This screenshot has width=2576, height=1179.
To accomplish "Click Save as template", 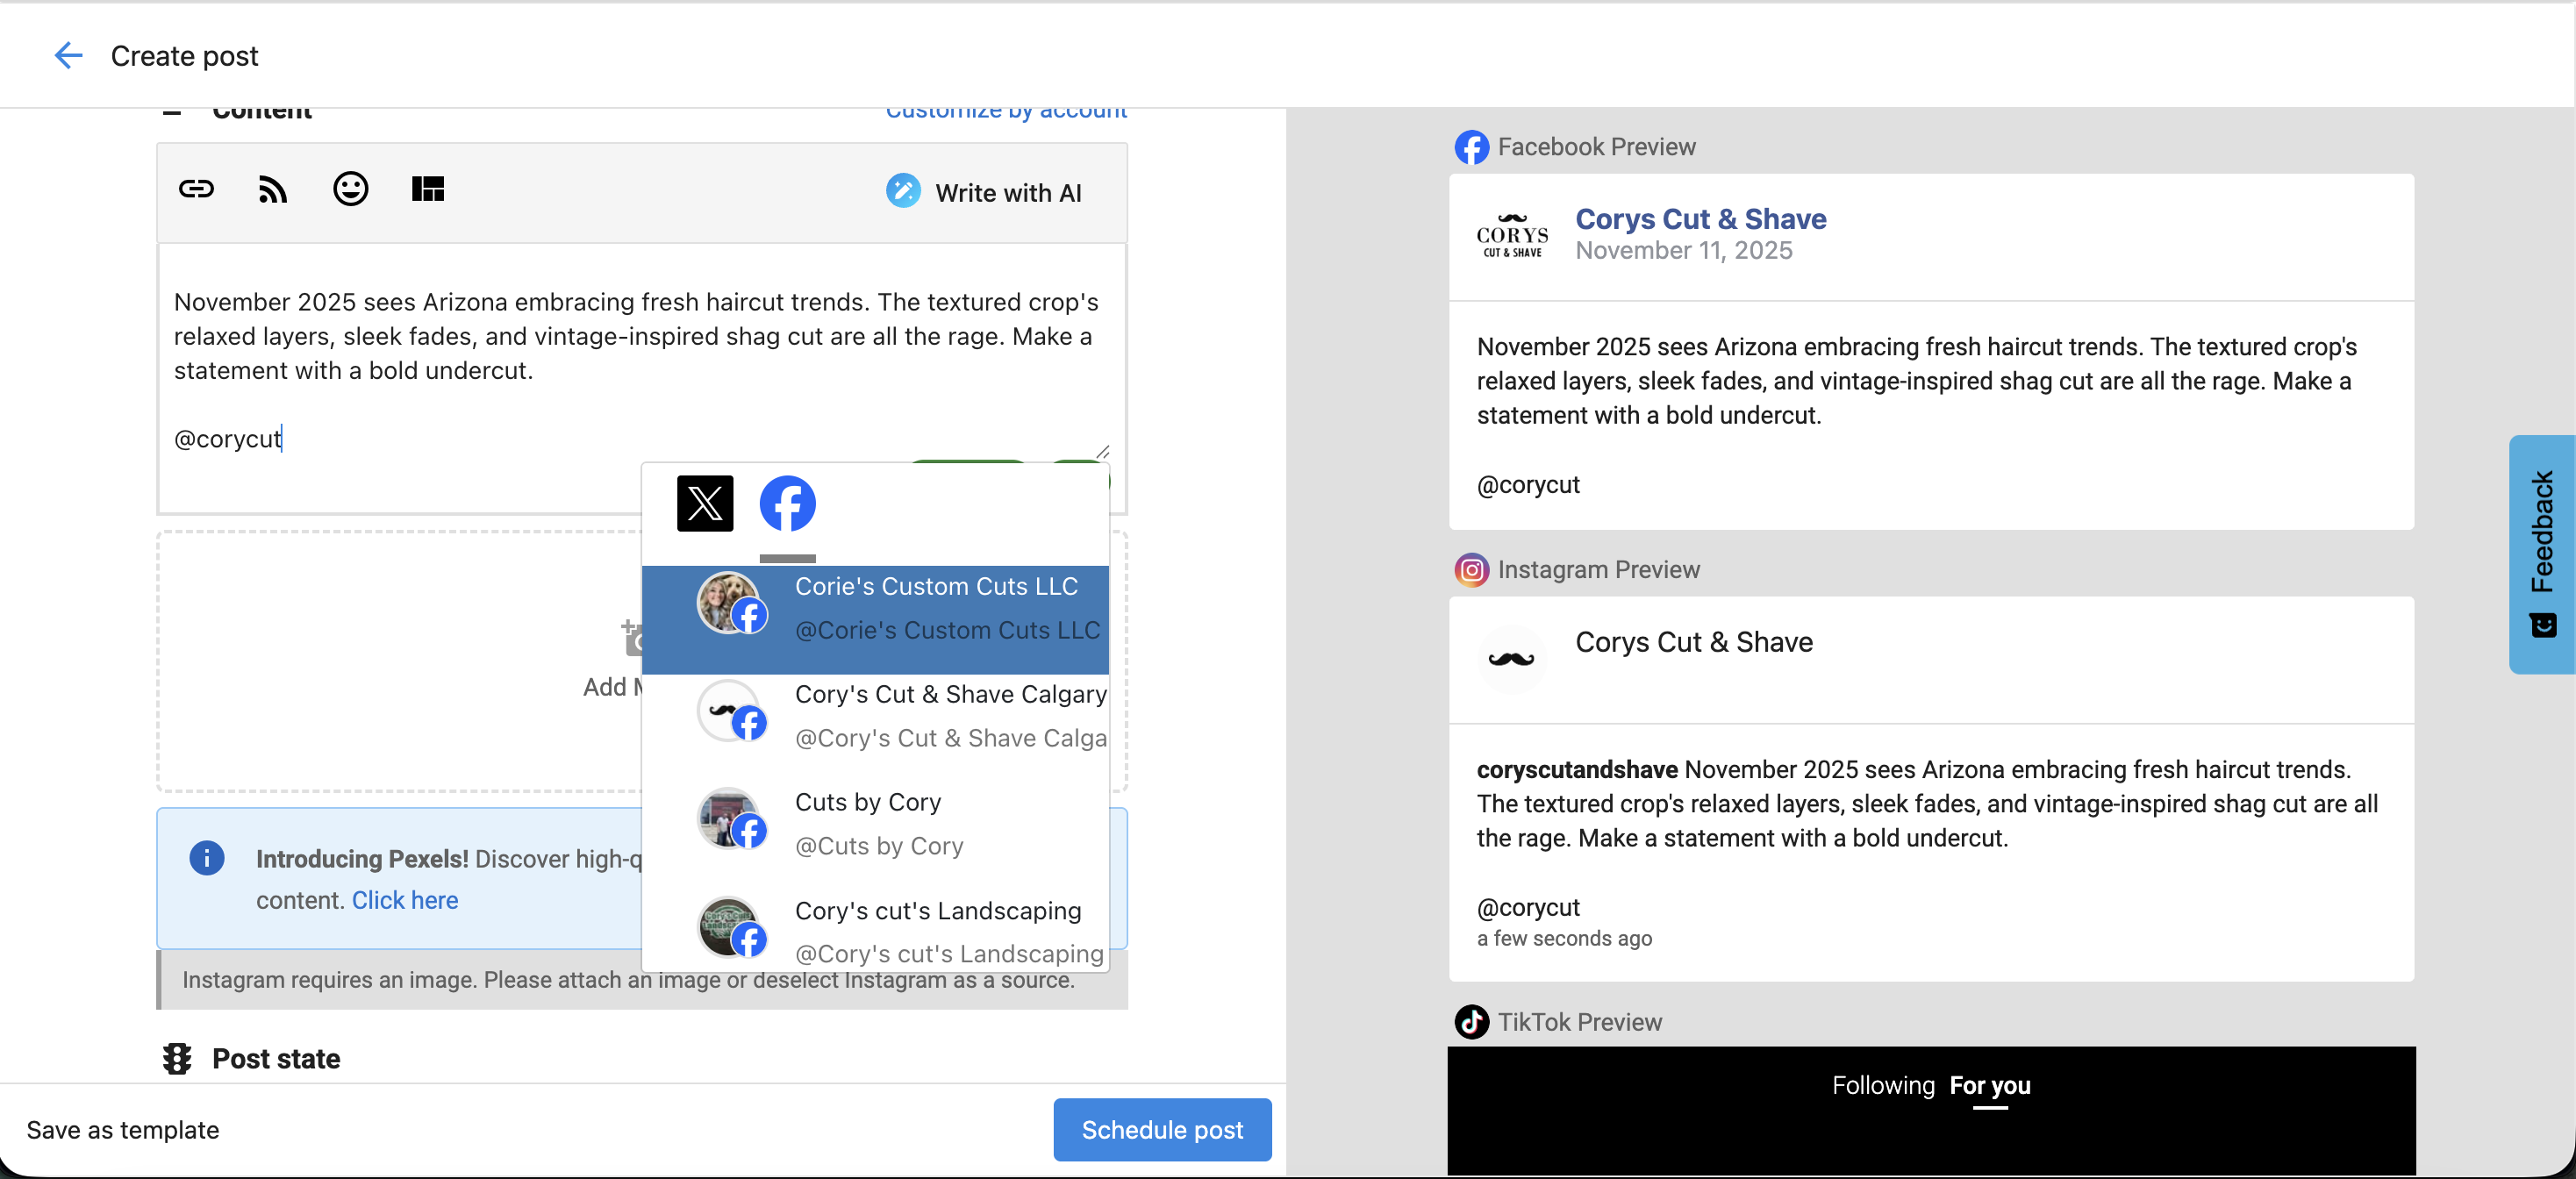I will tap(123, 1130).
